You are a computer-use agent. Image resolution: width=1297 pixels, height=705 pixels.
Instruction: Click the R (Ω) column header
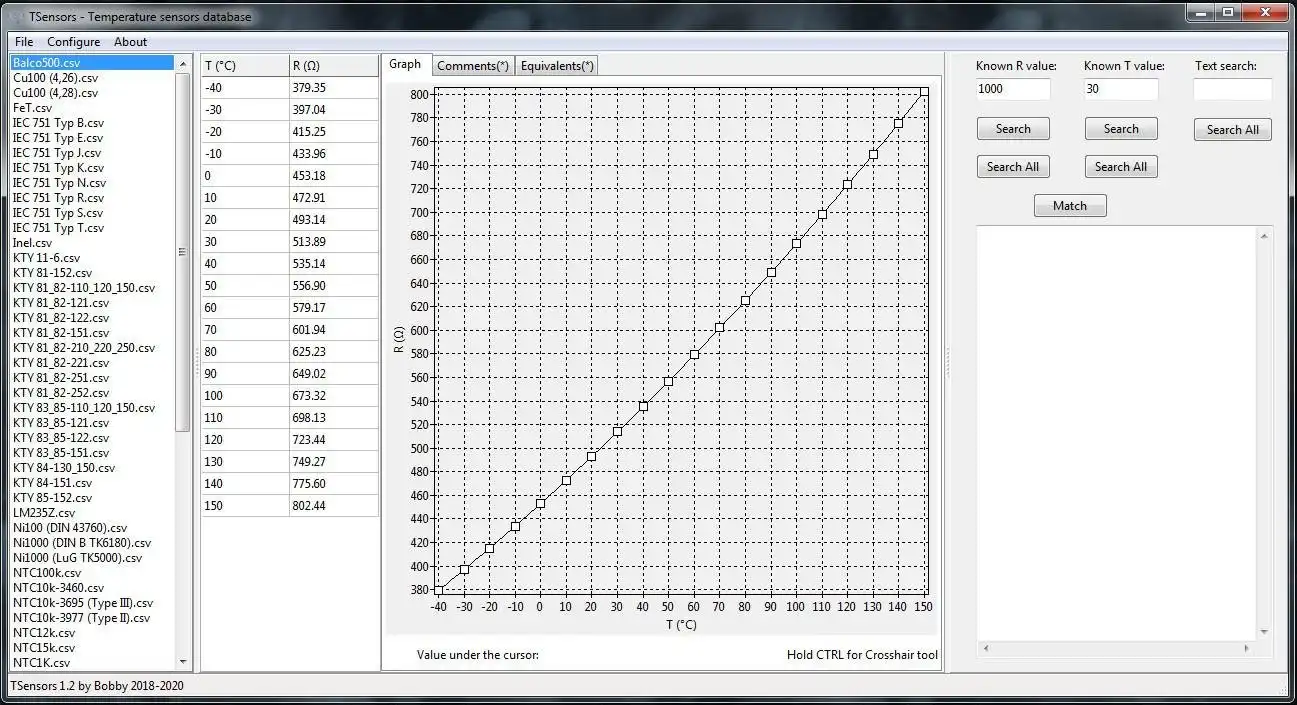[334, 66]
